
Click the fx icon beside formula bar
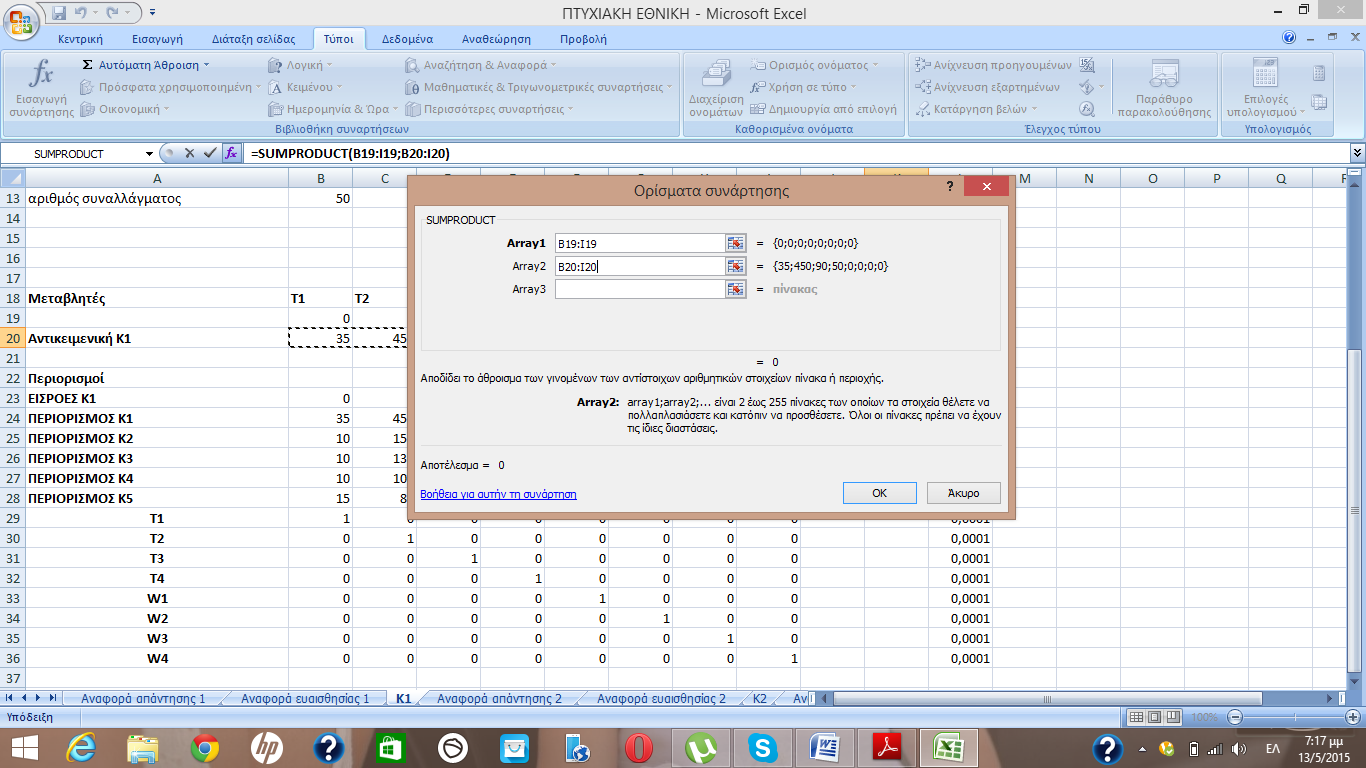[231, 153]
